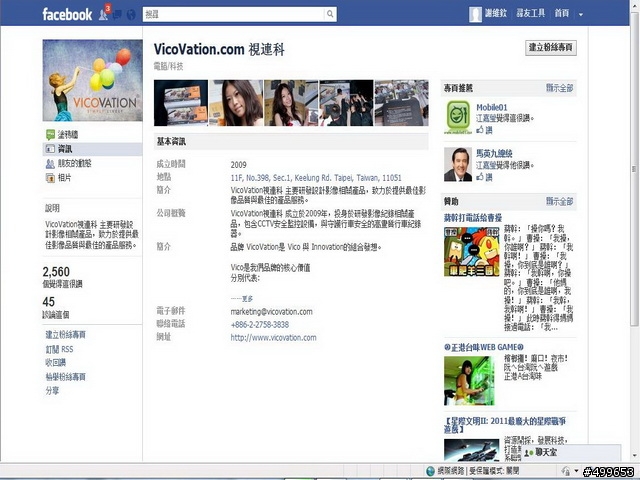Open the http://www.vicovation.com website link

[x=273, y=338]
